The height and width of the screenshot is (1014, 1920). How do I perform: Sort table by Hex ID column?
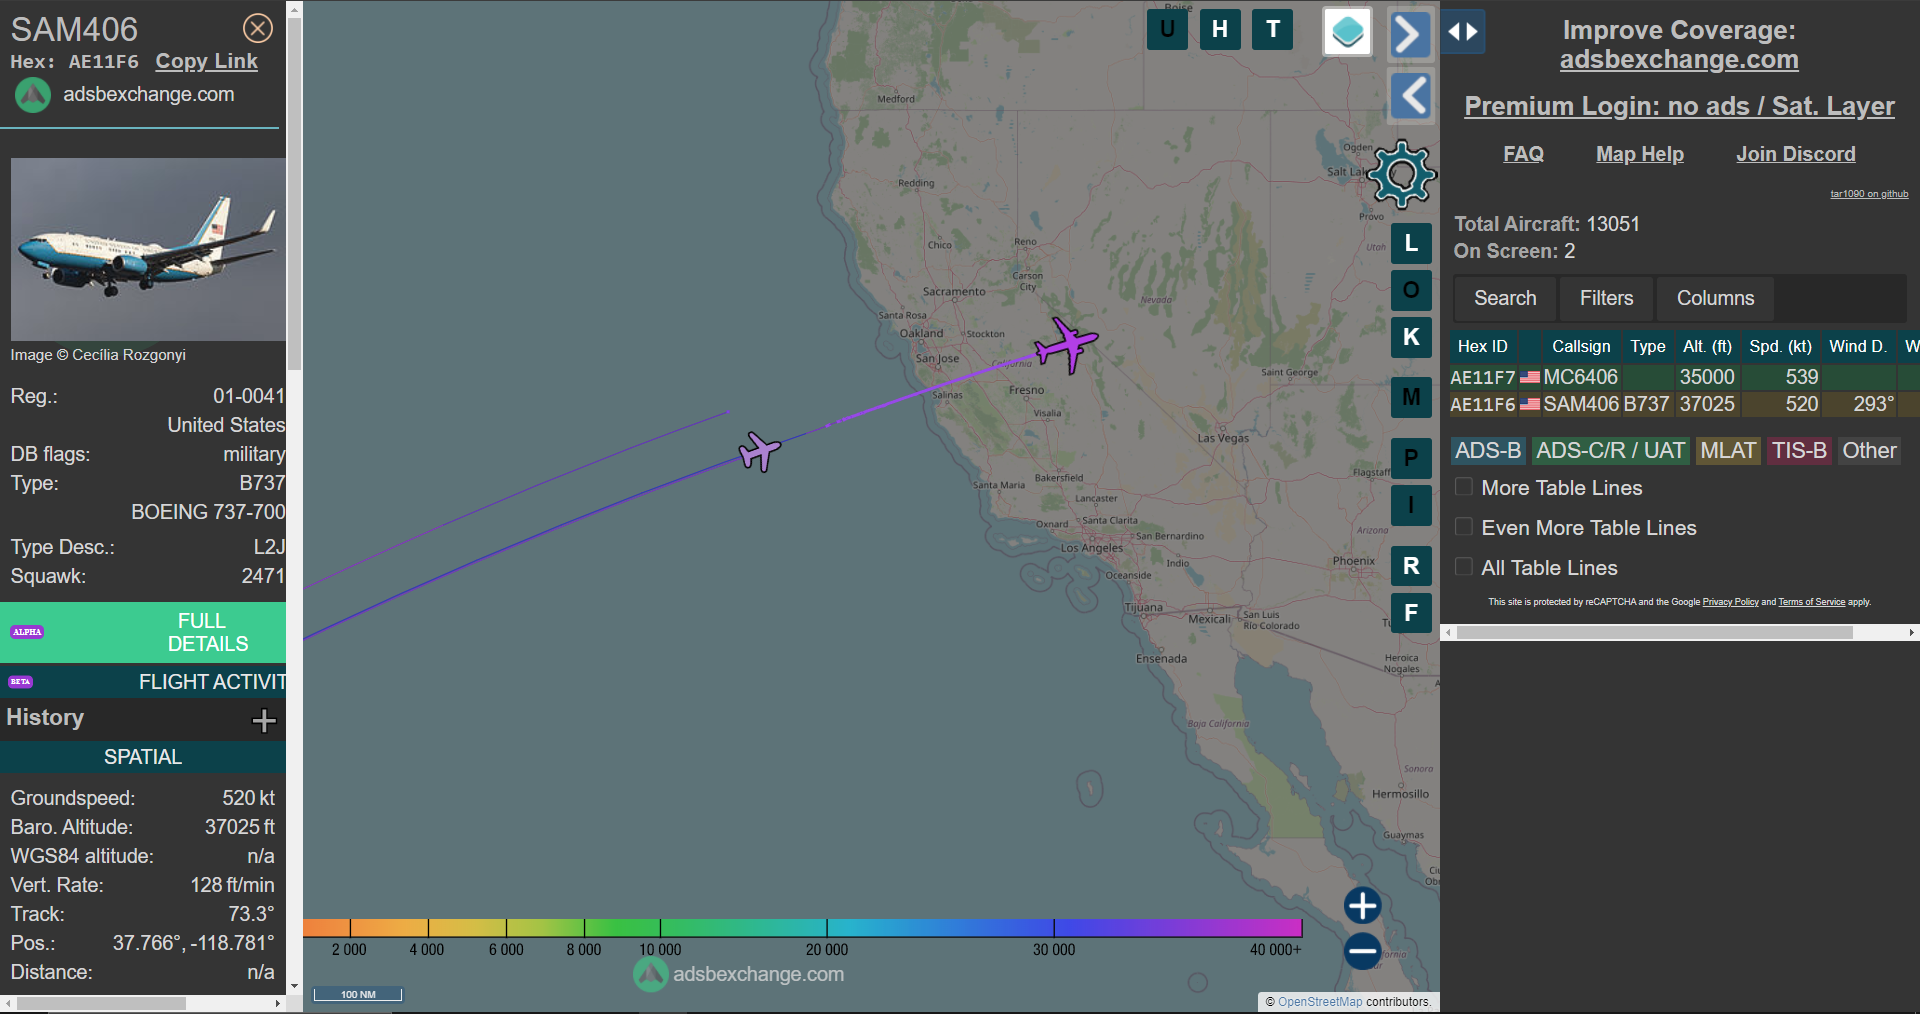tap(1482, 346)
